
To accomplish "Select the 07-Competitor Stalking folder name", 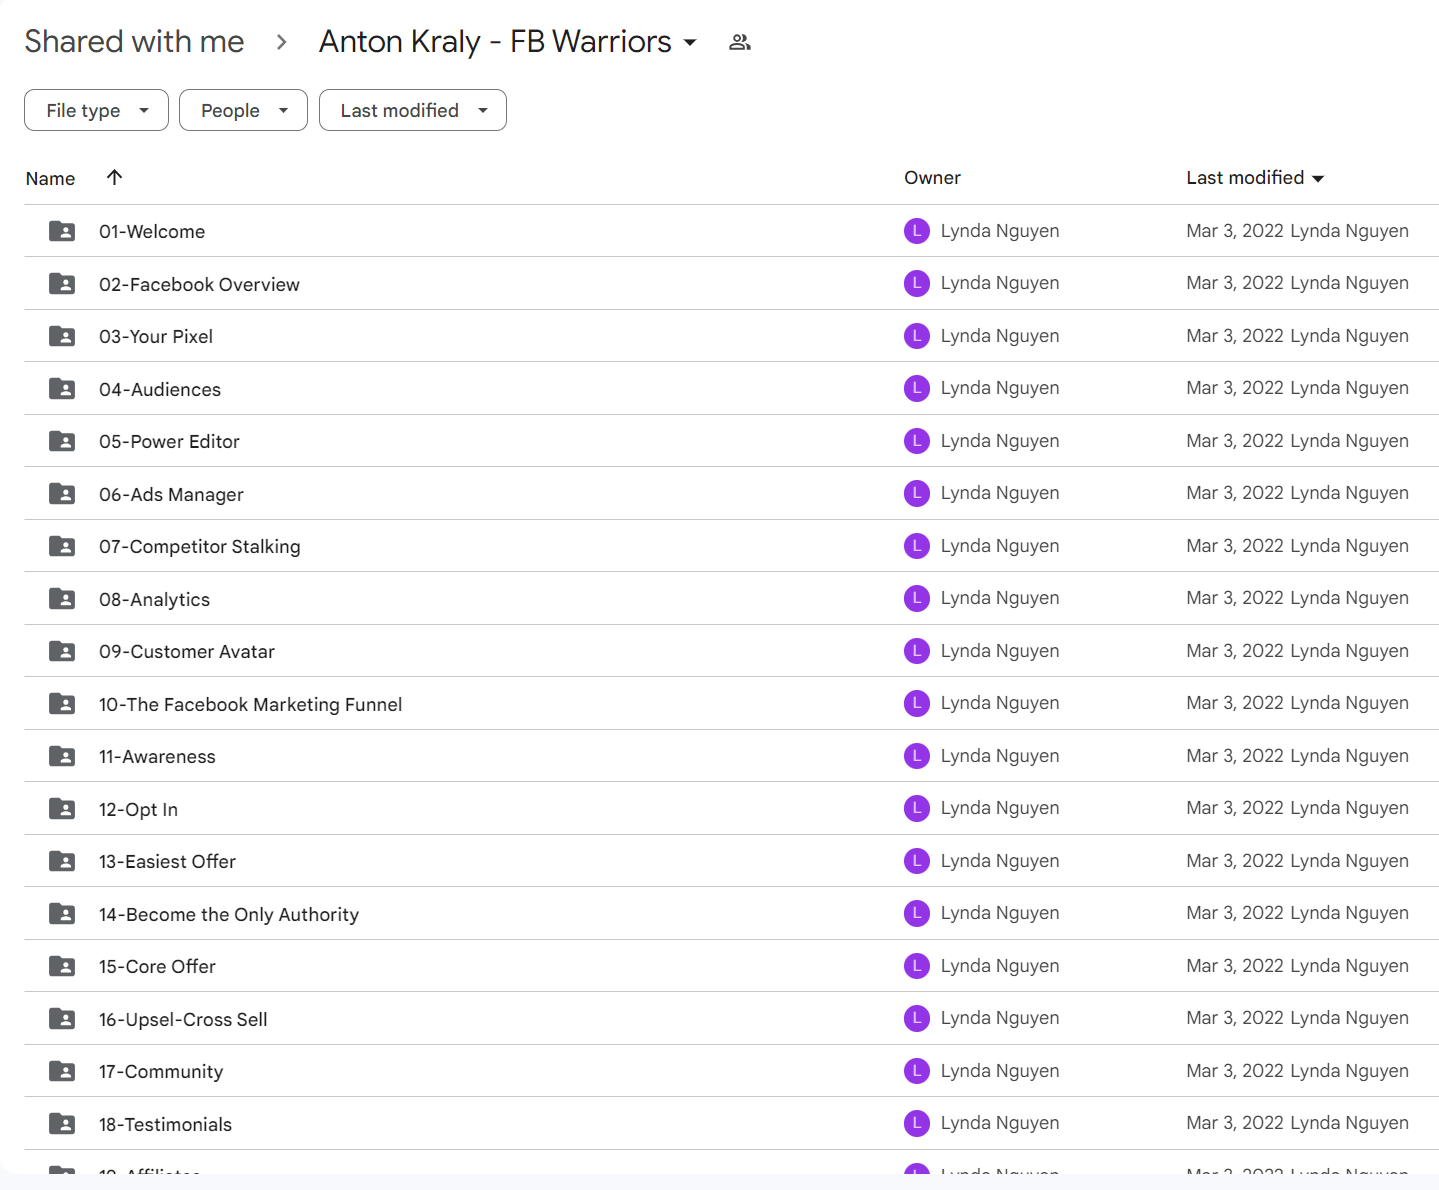I will pyautogui.click(x=200, y=546).
